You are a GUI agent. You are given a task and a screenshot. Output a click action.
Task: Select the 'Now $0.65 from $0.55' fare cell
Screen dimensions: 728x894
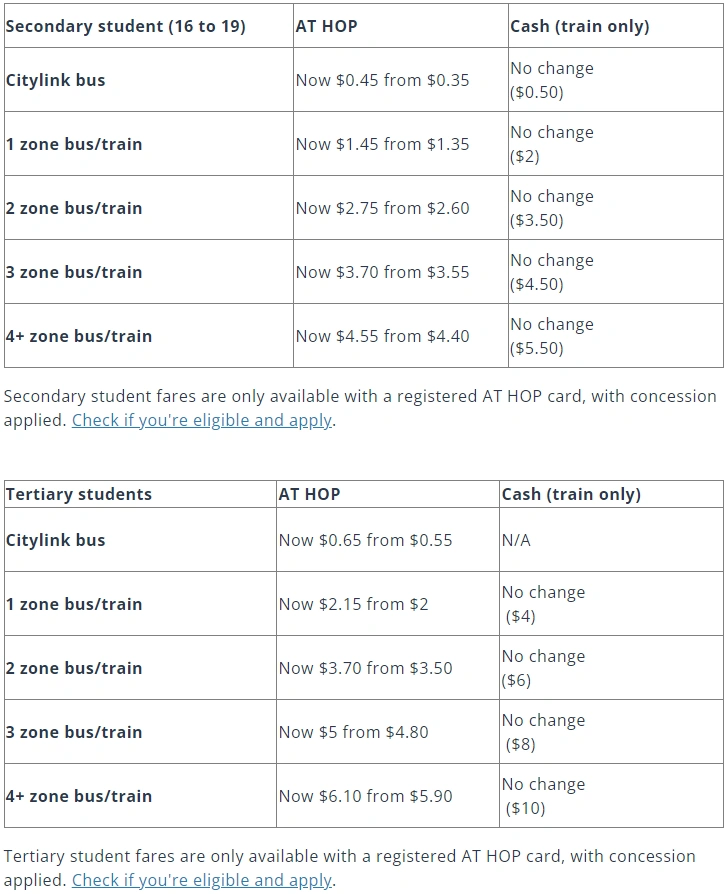tap(365, 540)
